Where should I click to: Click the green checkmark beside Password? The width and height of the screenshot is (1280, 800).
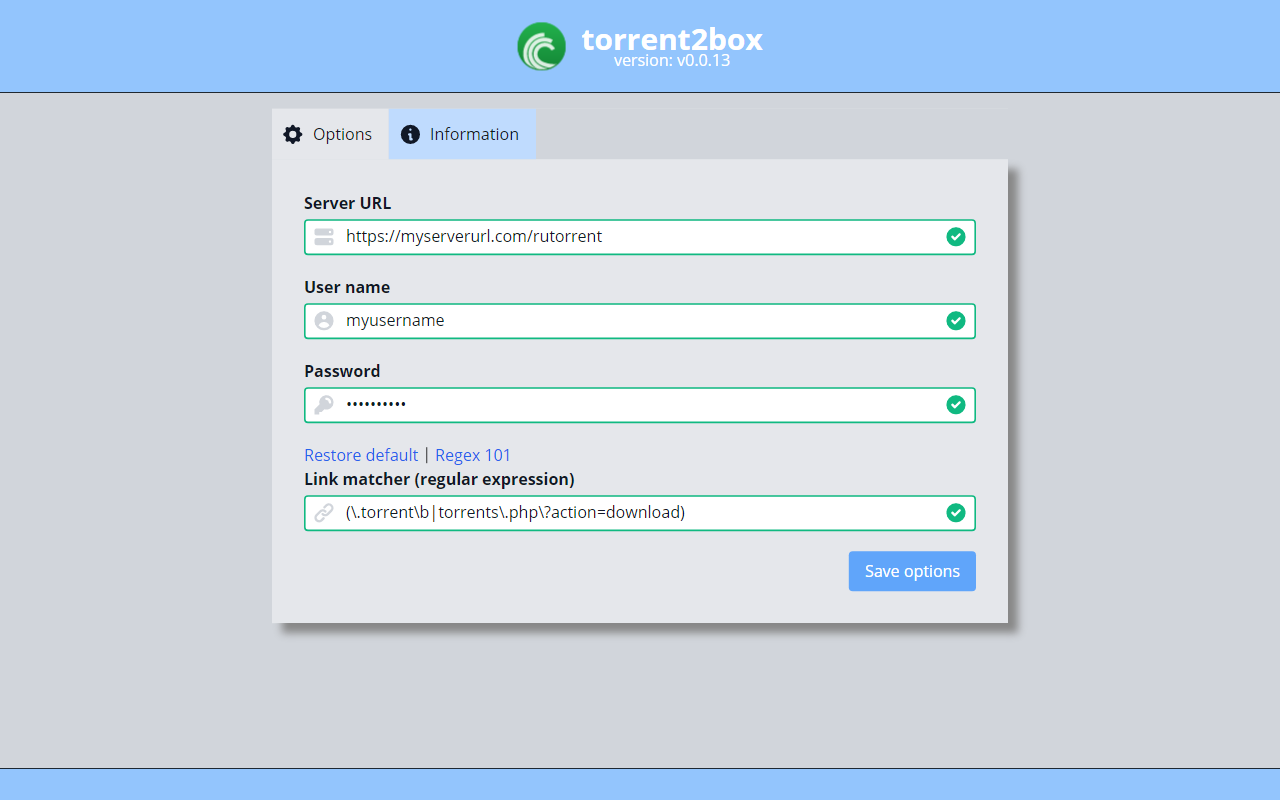coord(956,405)
